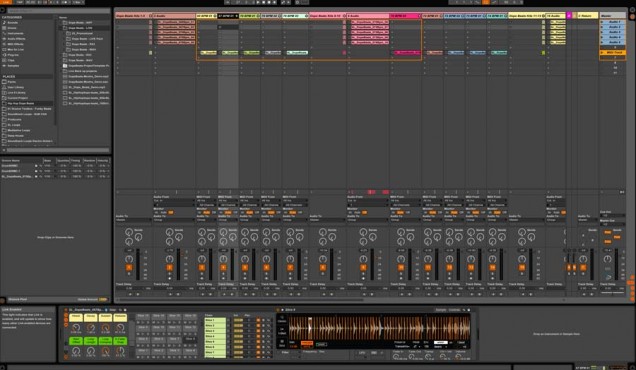Click the transport Stop button
Screen dimensions: 636x370
263,2
